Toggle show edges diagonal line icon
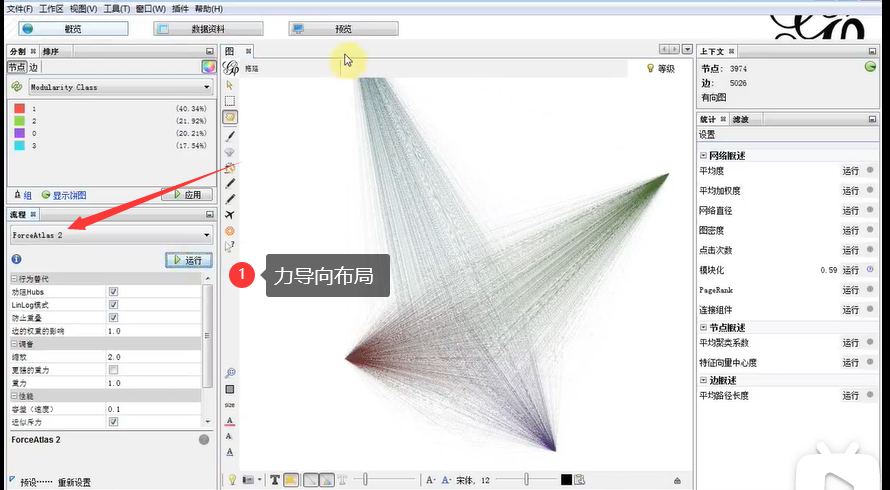The height and width of the screenshot is (490, 890). [x=310, y=480]
